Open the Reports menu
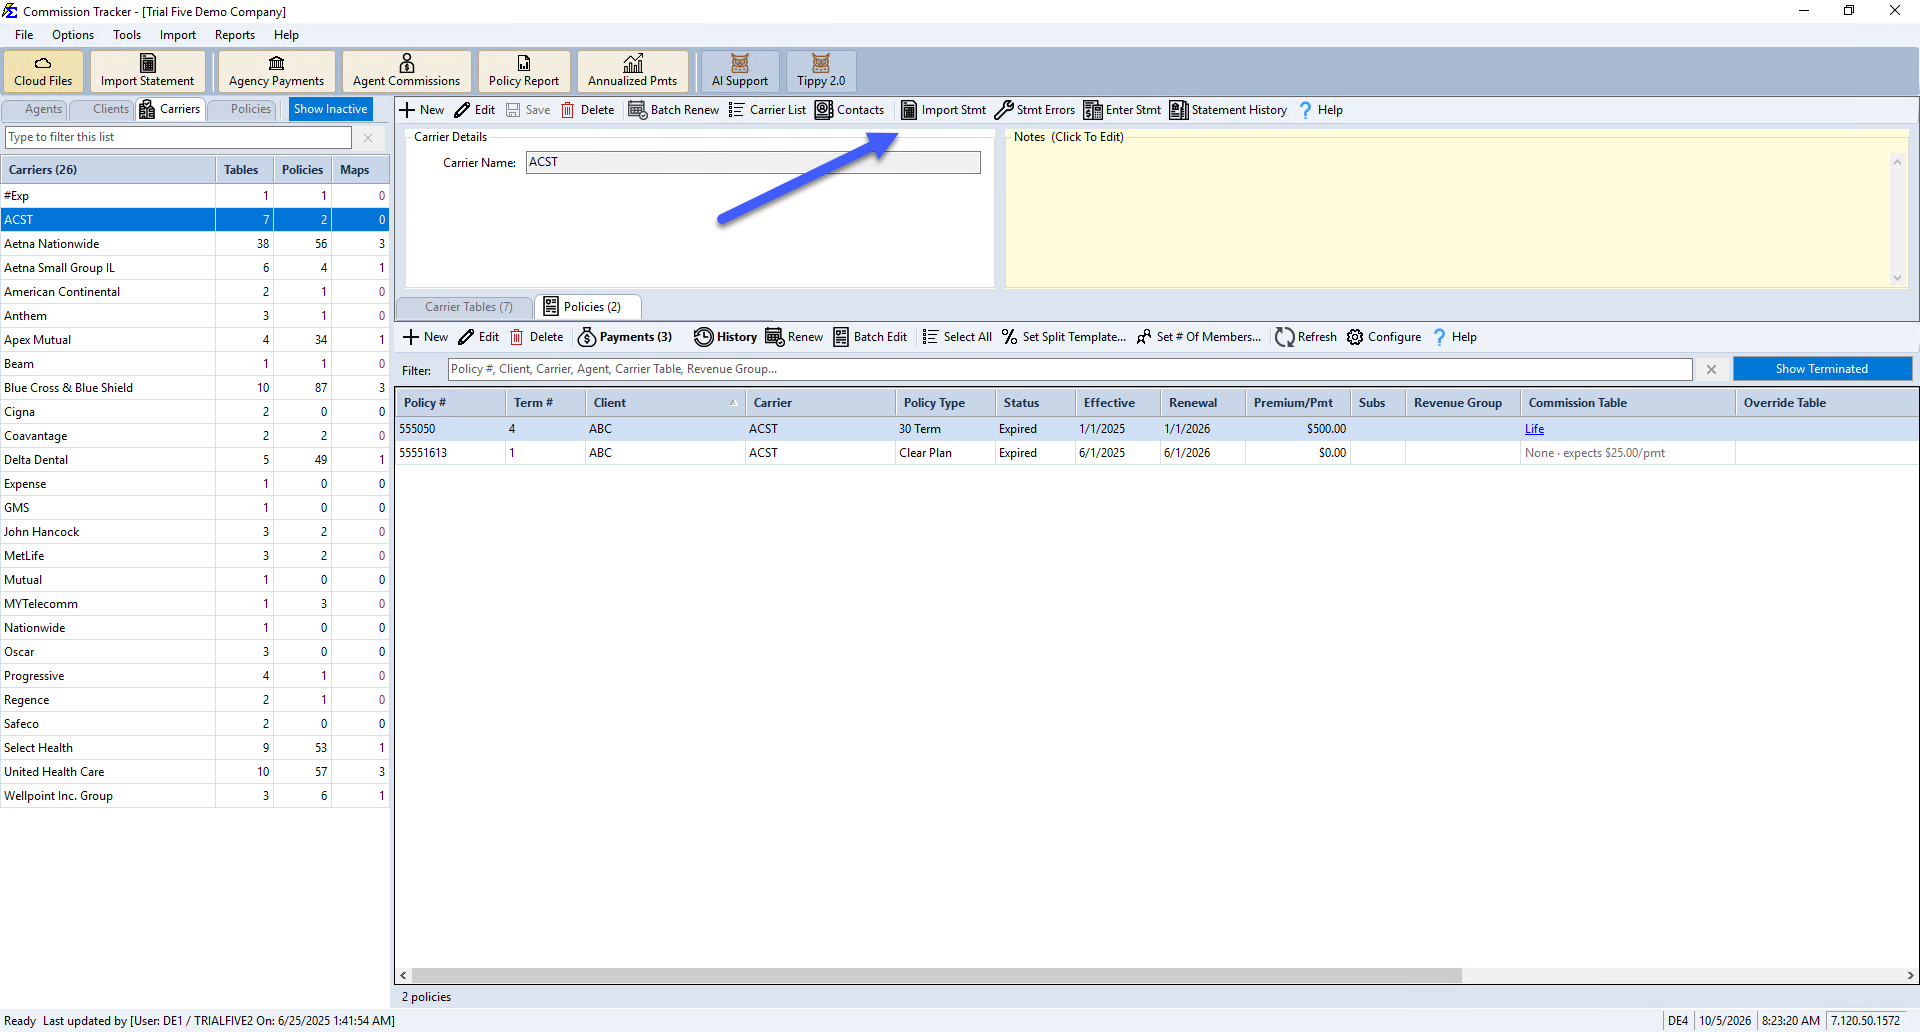Viewport: 1920px width, 1032px height. 235,35
